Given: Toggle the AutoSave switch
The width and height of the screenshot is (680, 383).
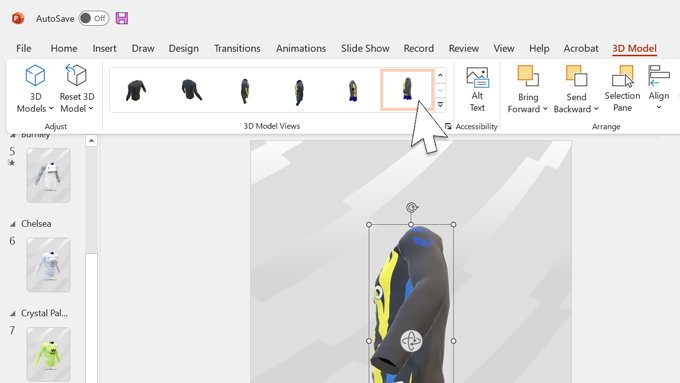Looking at the screenshot, I should click(x=94, y=18).
